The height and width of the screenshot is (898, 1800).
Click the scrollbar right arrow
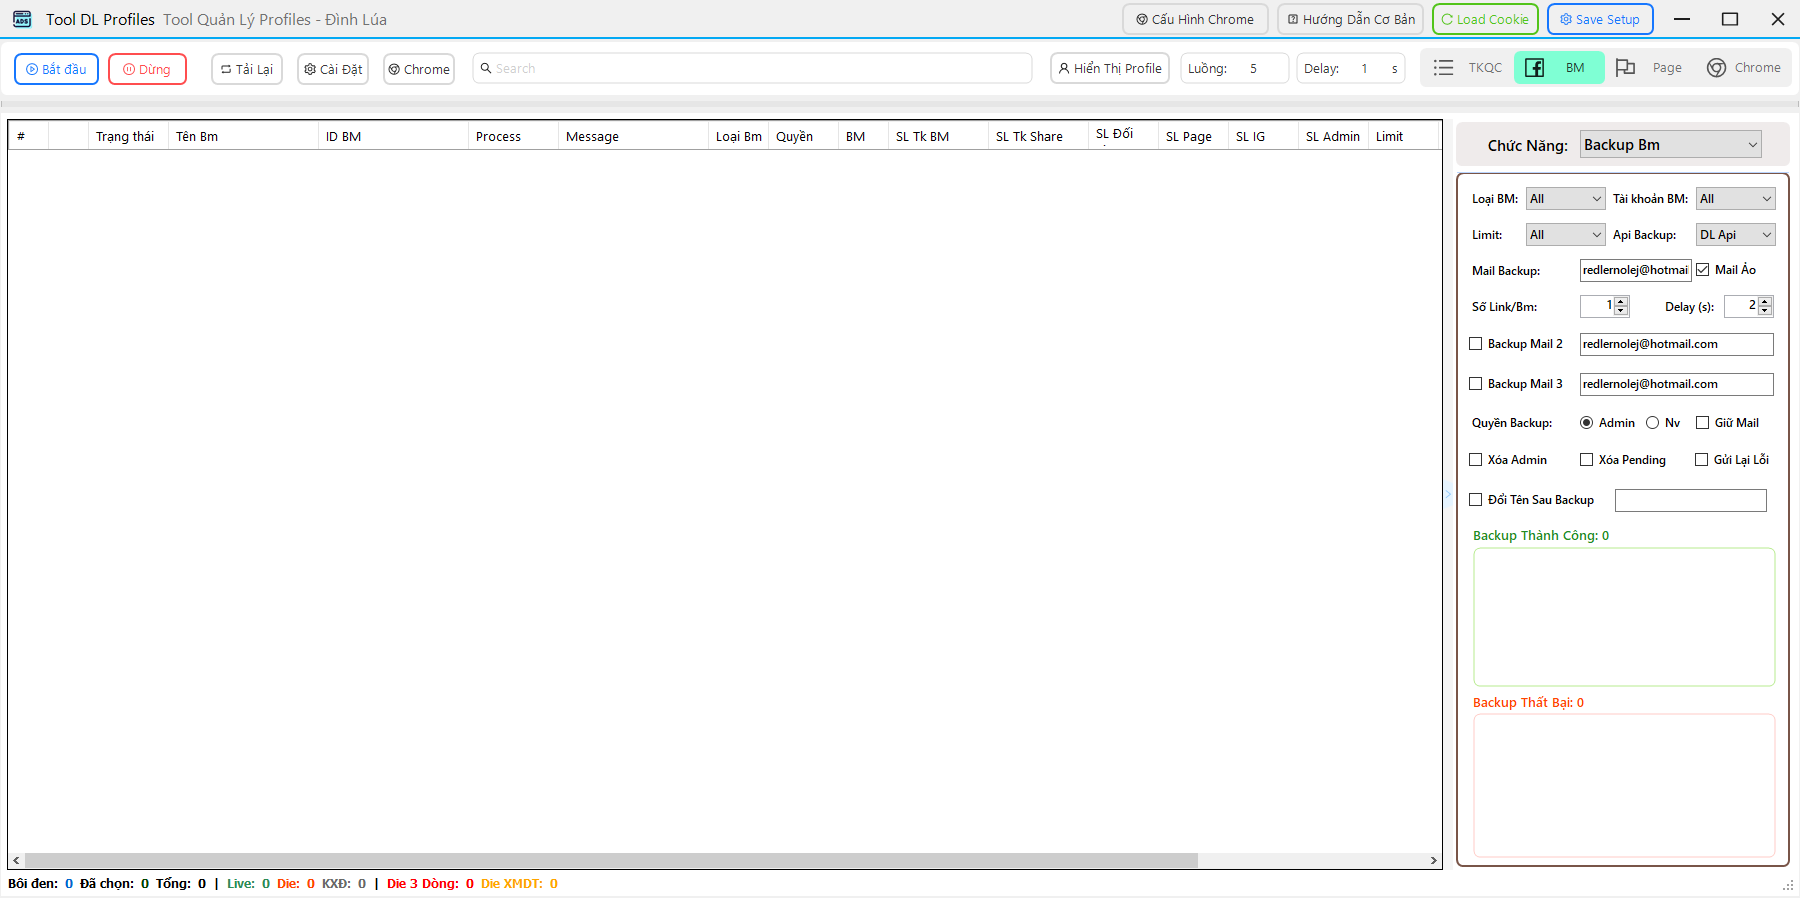pos(1434,860)
